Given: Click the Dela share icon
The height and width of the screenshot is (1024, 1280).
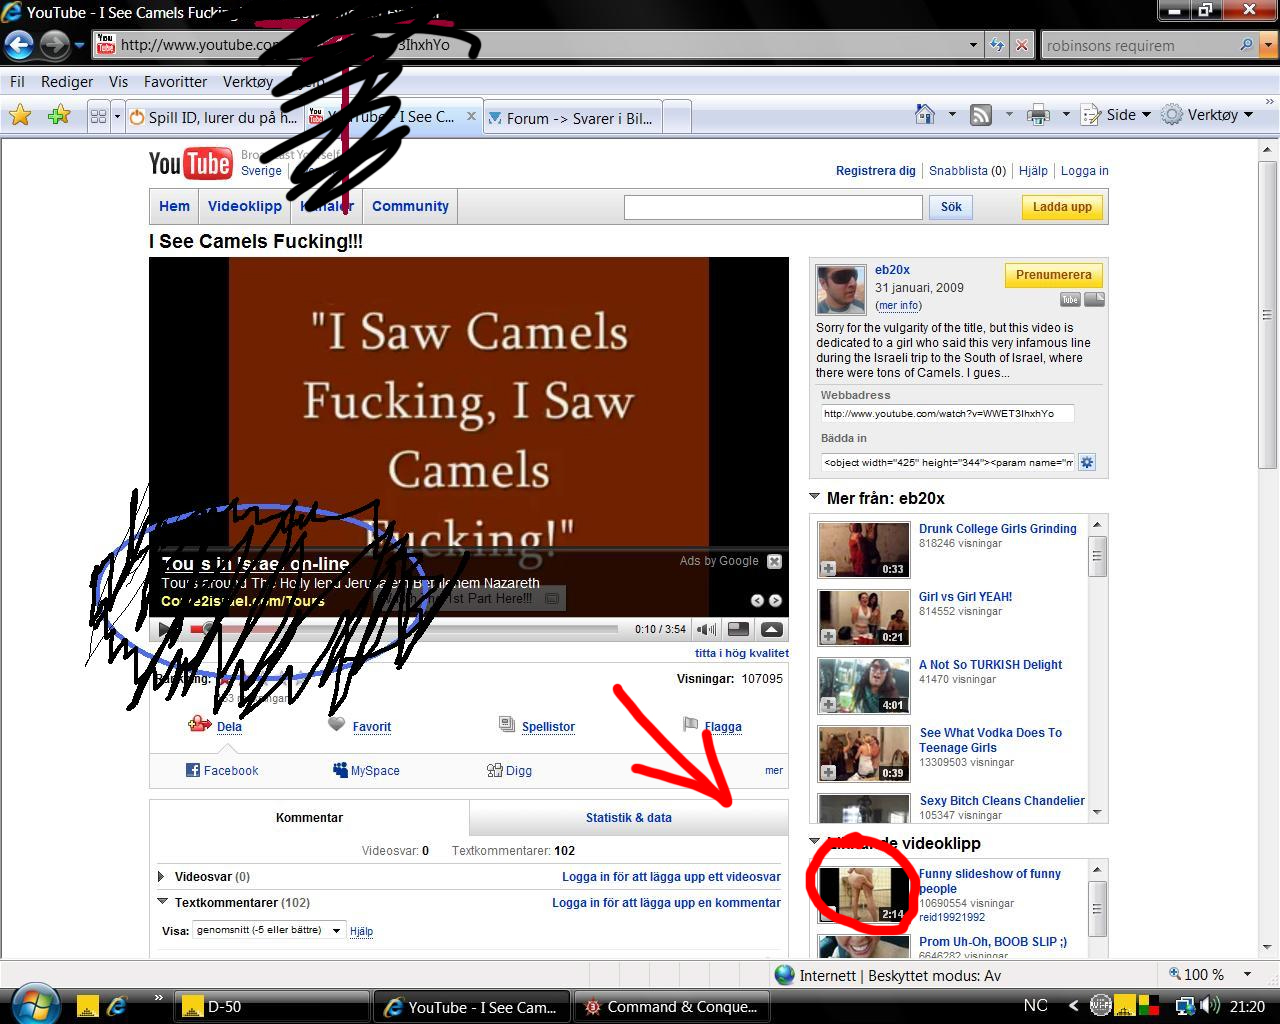Looking at the screenshot, I should tap(200, 725).
